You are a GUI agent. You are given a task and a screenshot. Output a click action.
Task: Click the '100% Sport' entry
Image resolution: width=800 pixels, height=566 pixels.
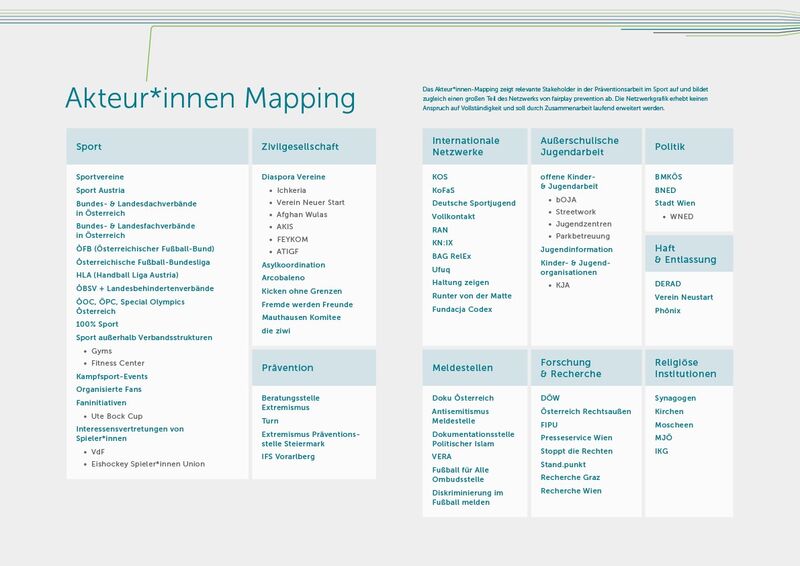pyautogui.click(x=97, y=324)
